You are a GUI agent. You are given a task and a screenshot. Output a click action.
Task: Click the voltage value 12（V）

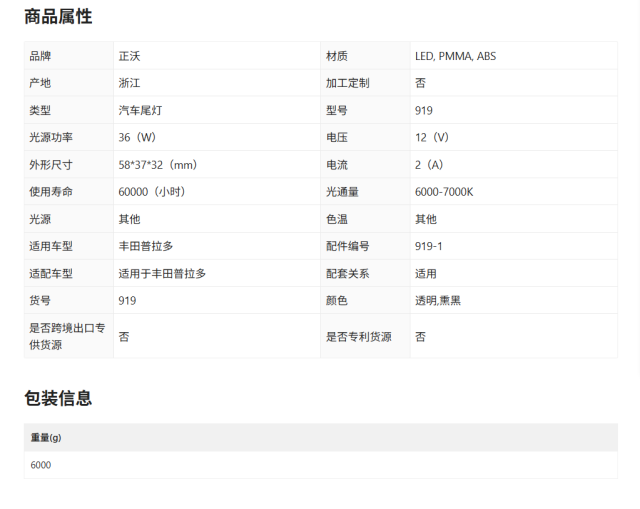coord(432,137)
